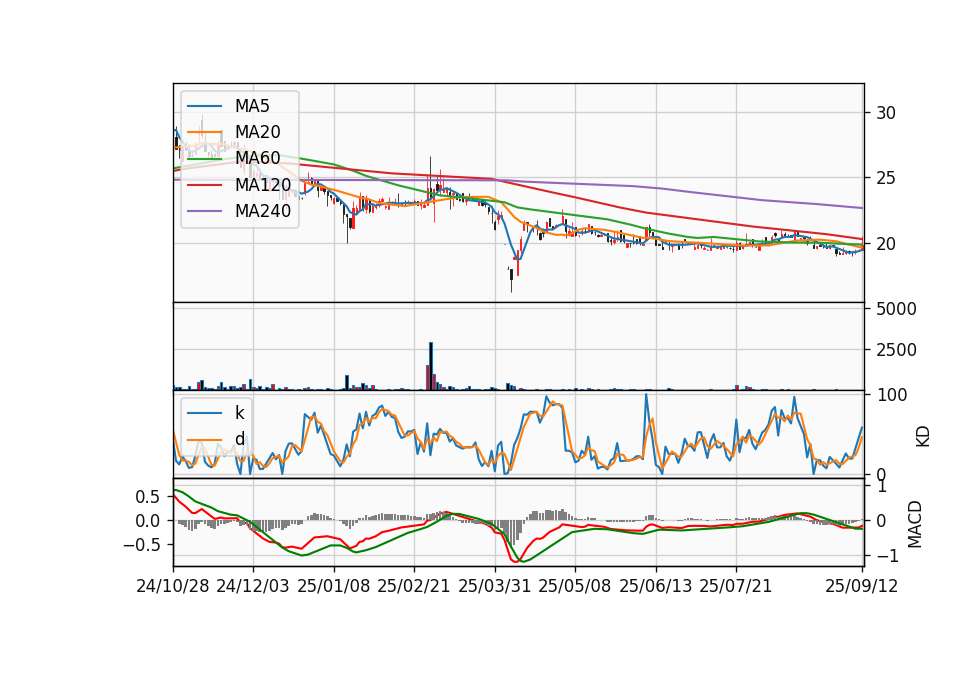960x690 pixels.
Task: Click the price axis value 20
Action: [886, 244]
